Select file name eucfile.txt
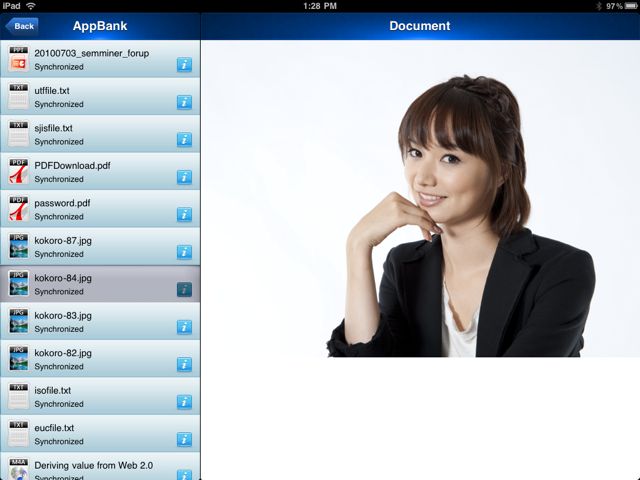 (54, 428)
